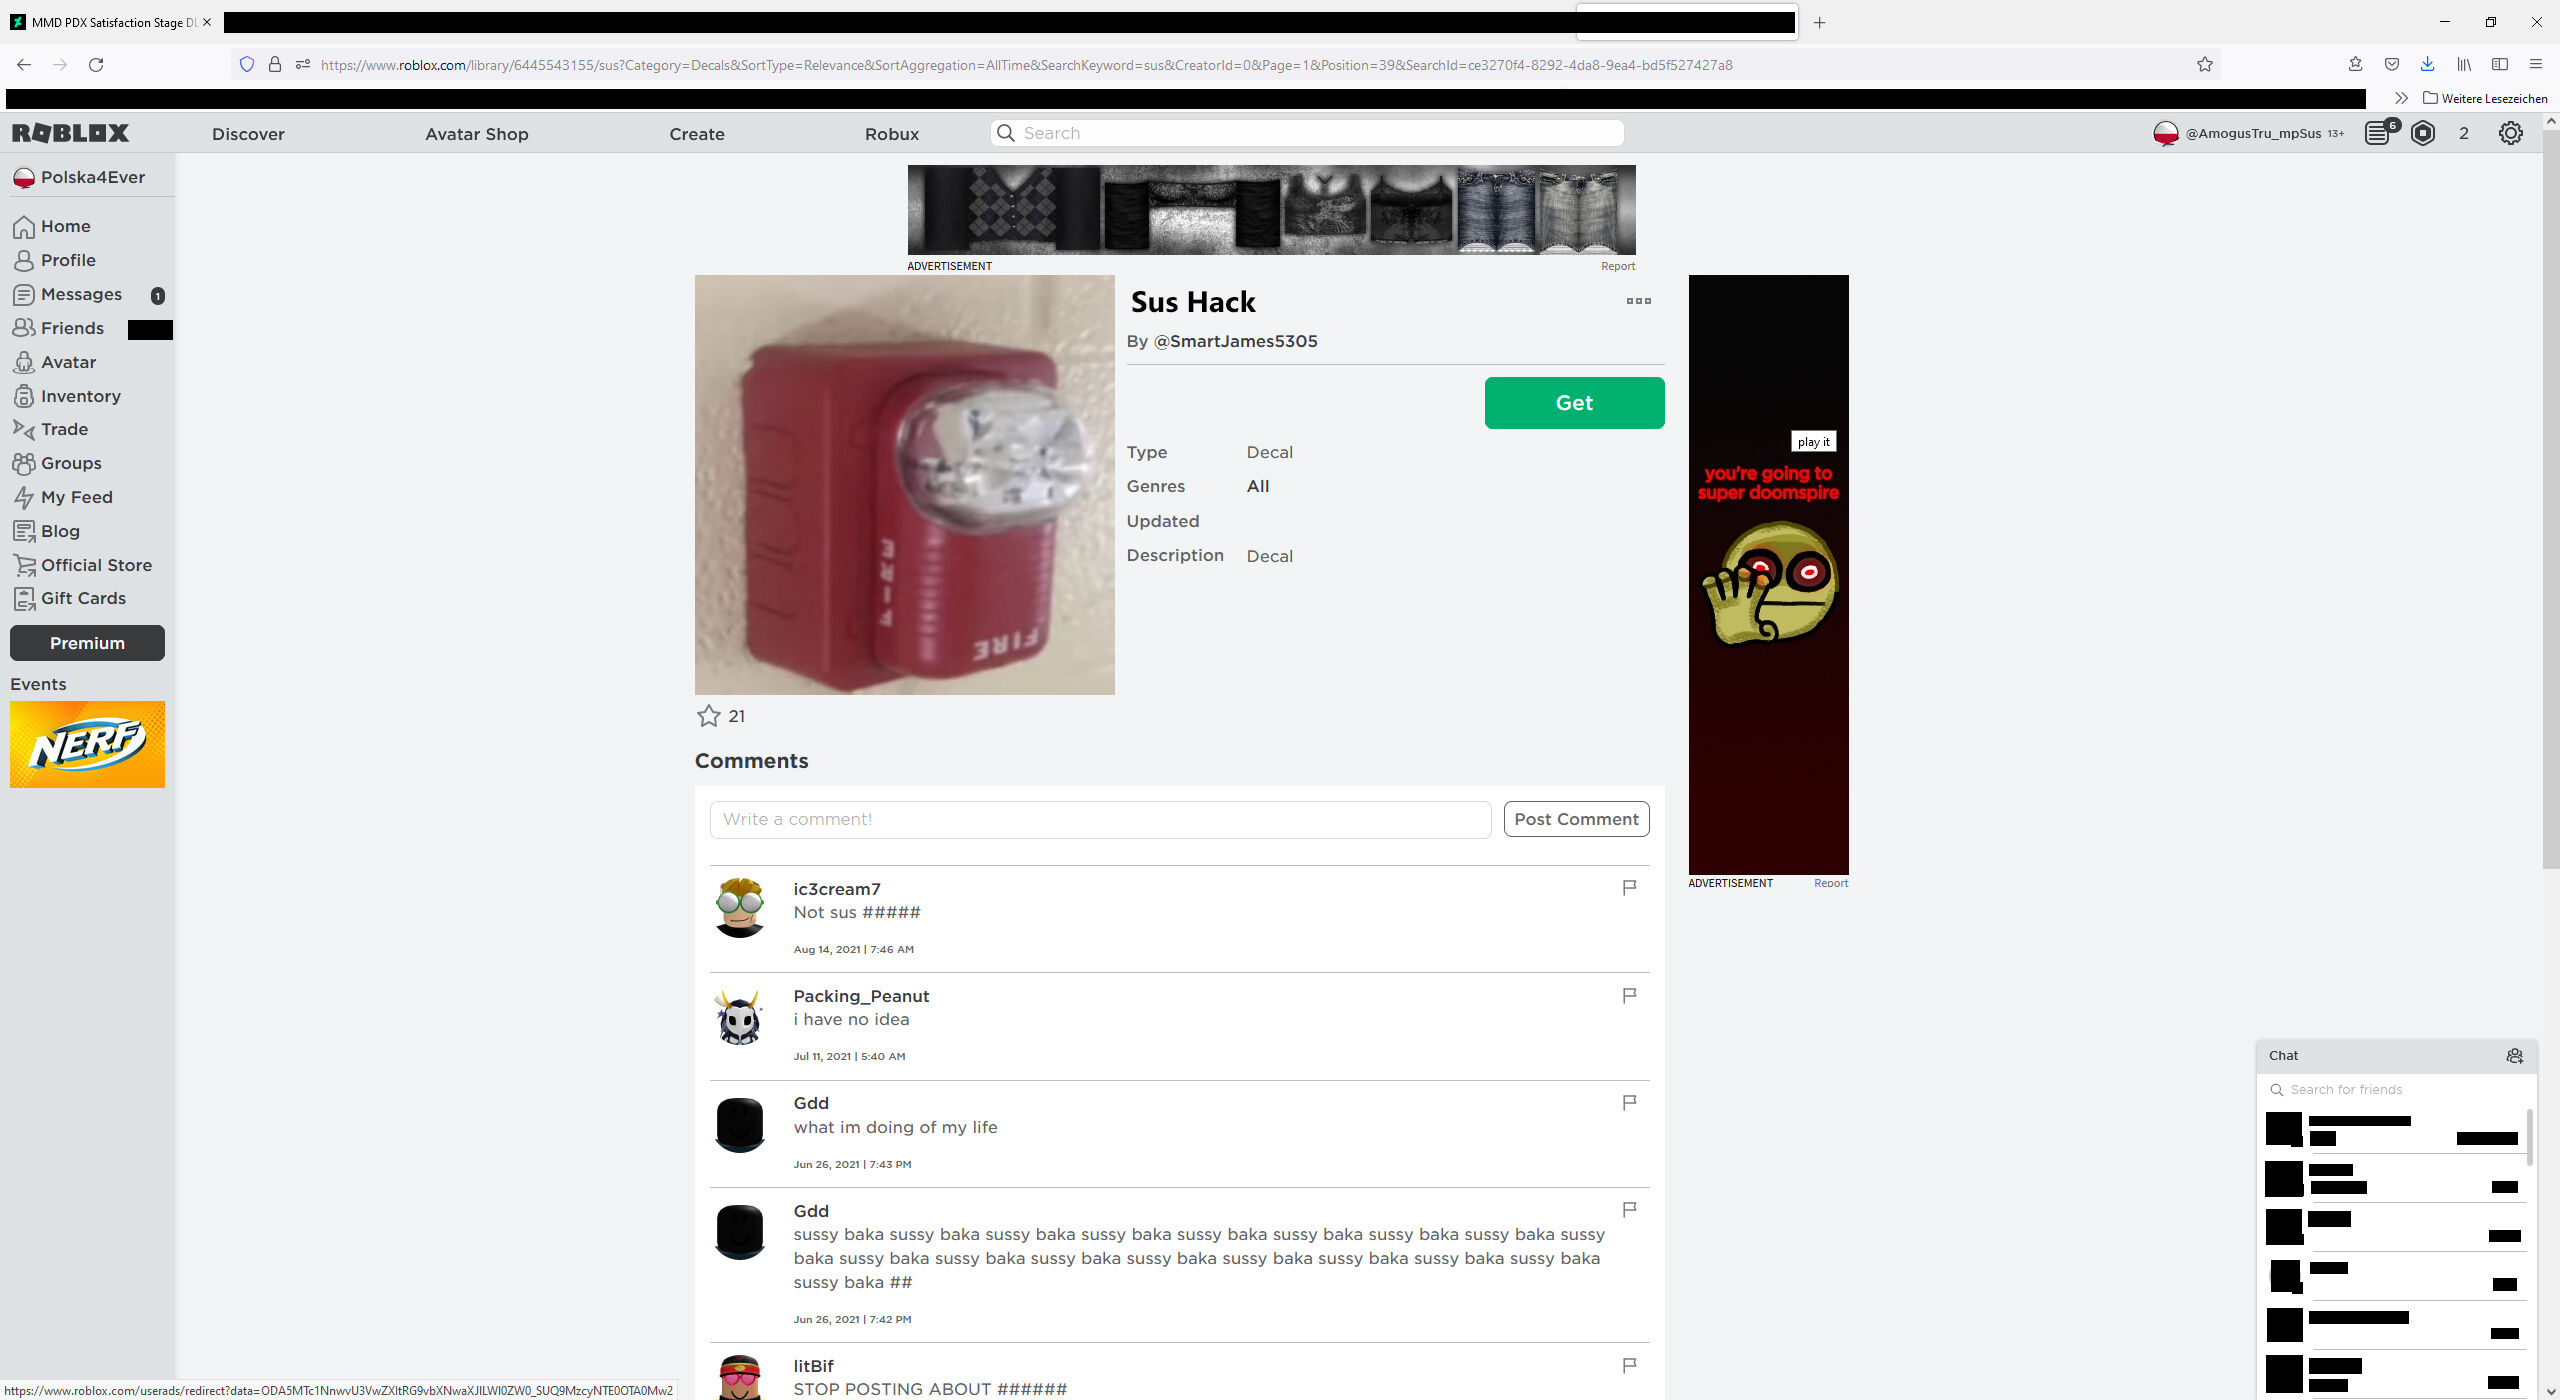Select the Discover menu tab
The width and height of the screenshot is (2560, 1400).
[248, 133]
